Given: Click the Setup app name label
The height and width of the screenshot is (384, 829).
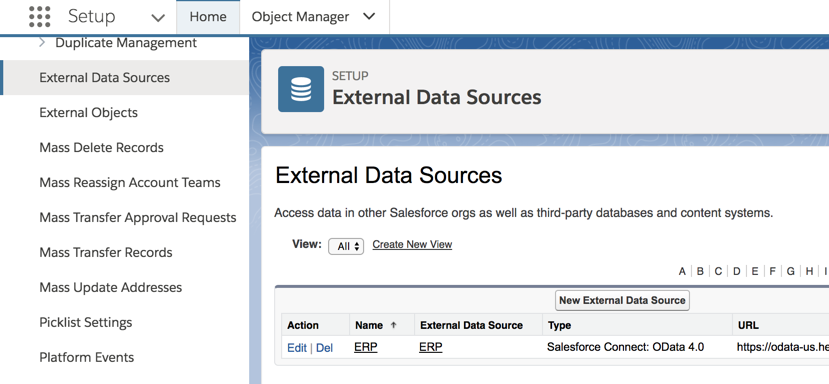Looking at the screenshot, I should tap(91, 17).
